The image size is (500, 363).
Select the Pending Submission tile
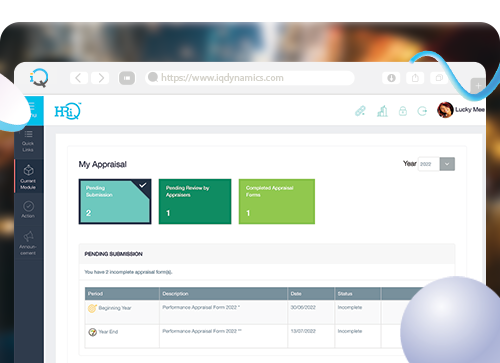(115, 201)
